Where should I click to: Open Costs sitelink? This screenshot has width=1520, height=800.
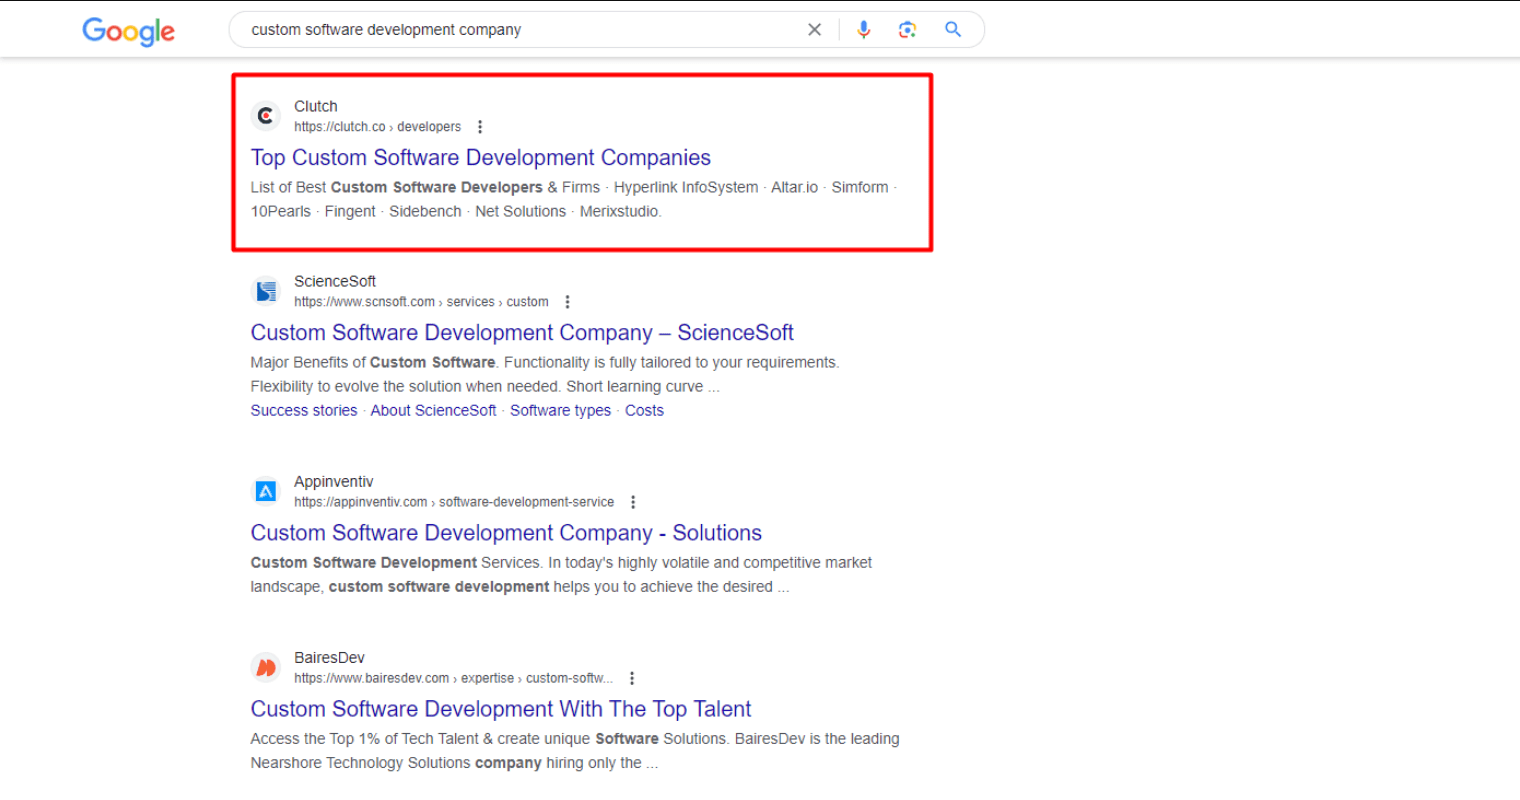[644, 411]
